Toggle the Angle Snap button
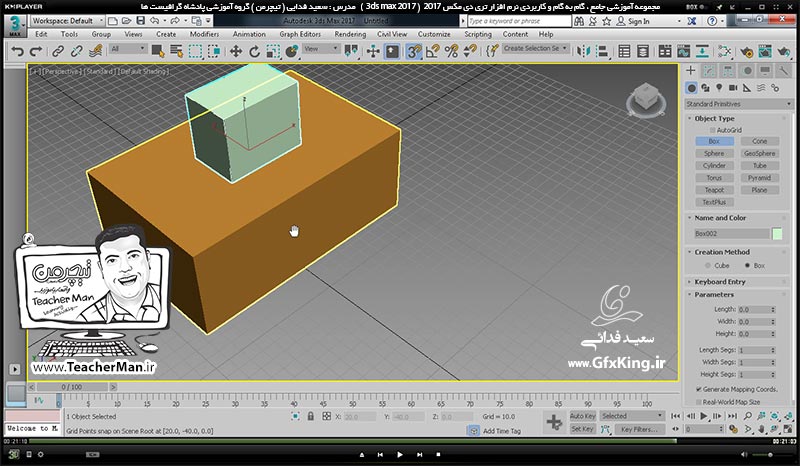 coord(433,51)
